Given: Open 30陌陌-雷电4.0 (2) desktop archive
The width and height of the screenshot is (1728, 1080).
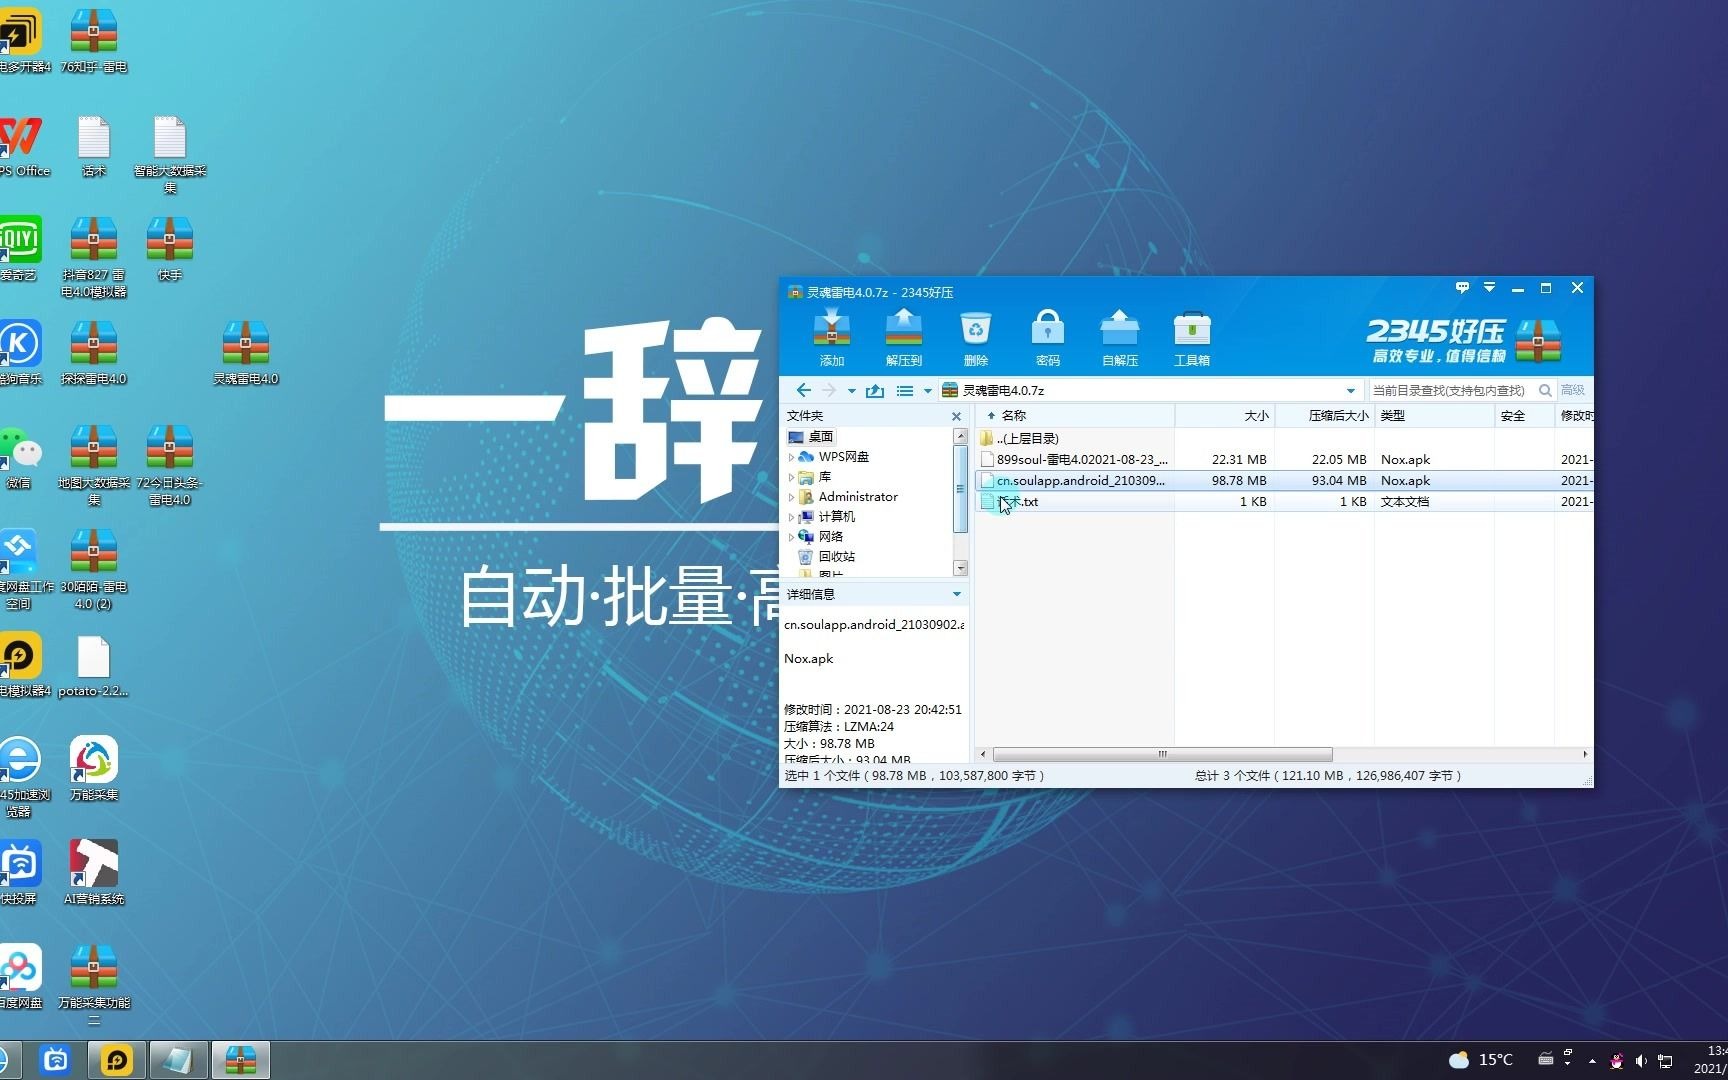Looking at the screenshot, I should (93, 570).
